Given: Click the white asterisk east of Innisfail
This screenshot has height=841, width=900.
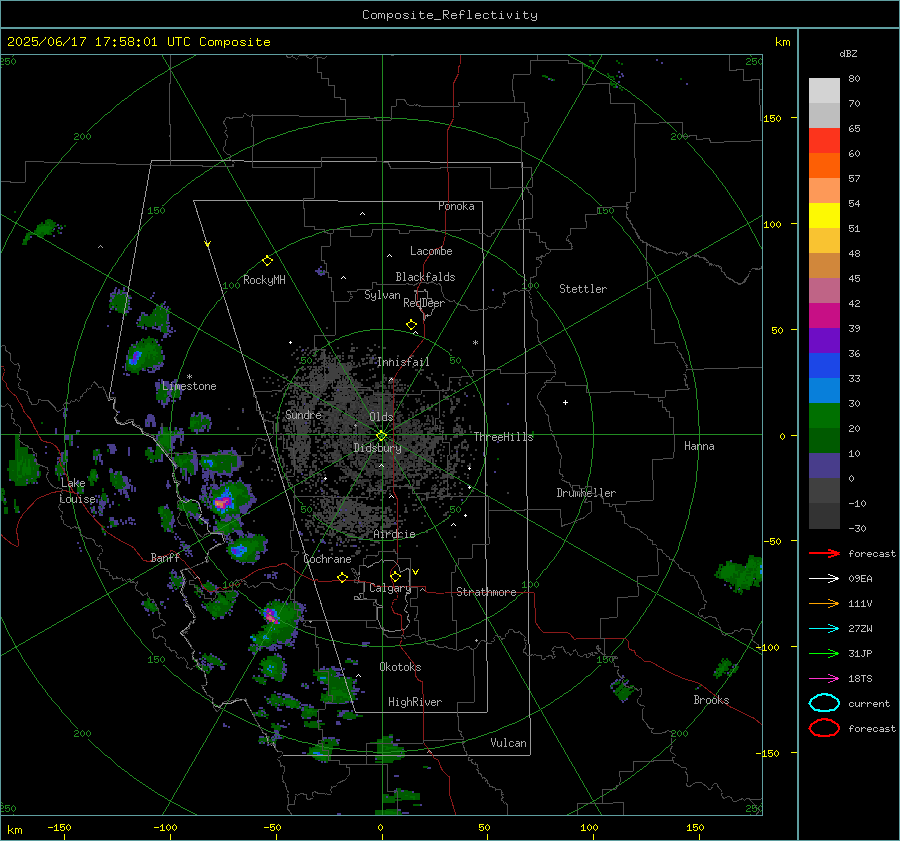Looking at the screenshot, I should point(475,343).
